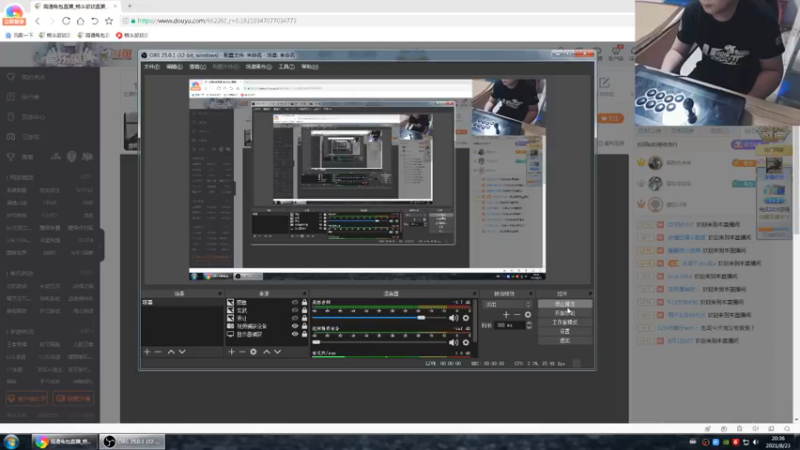Toggle the lock on the first source row
This screenshot has width=800, height=450.
tap(305, 303)
